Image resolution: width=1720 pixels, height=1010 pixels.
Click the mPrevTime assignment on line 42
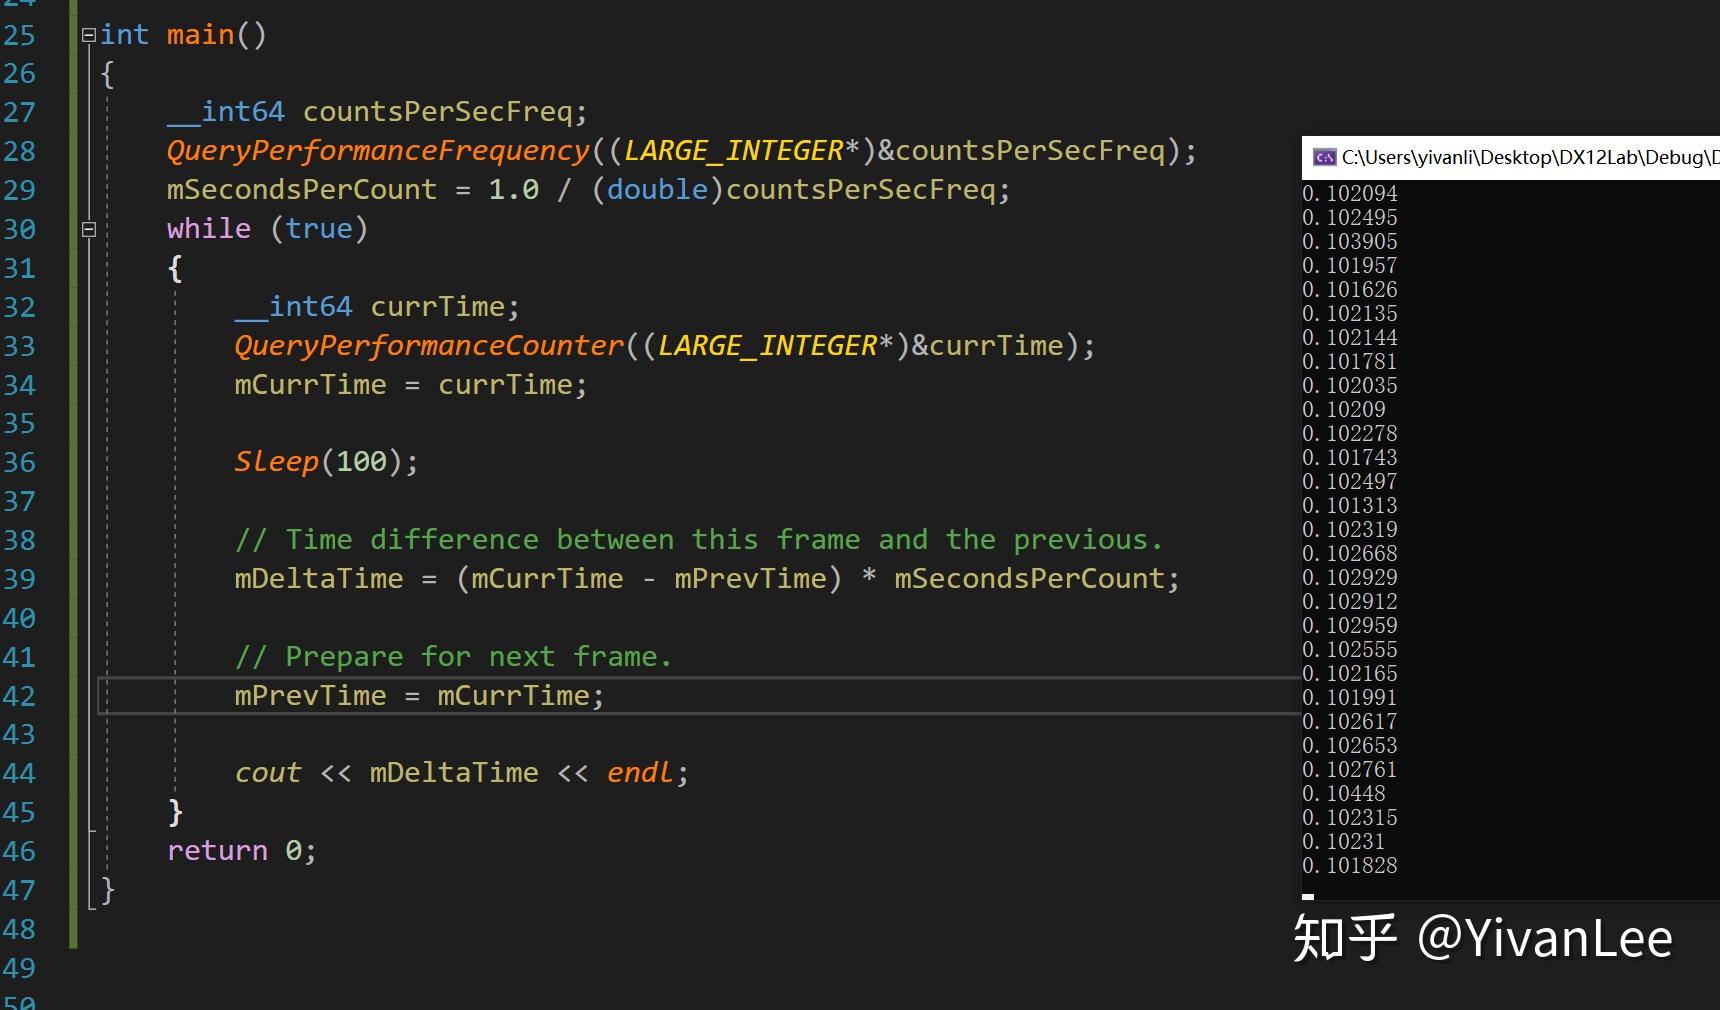coord(419,696)
